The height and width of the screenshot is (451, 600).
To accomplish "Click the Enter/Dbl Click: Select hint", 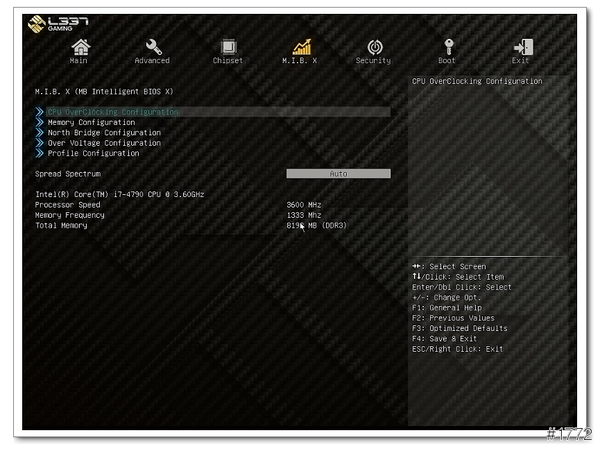I will click(461, 287).
